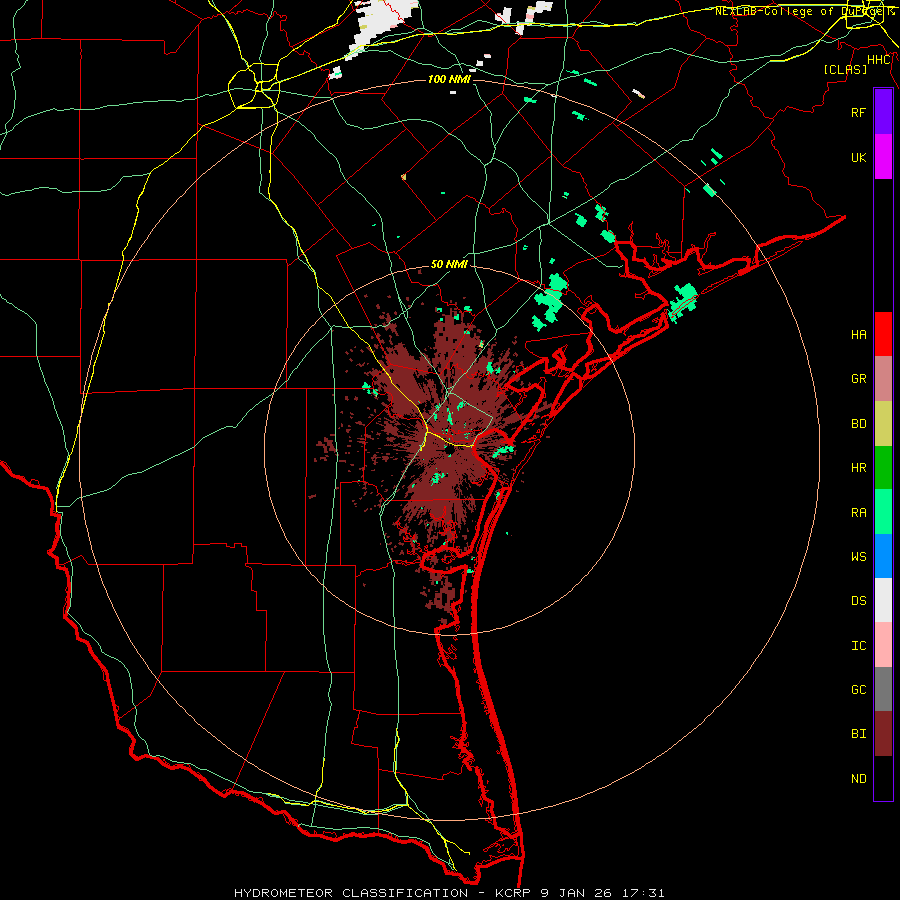The height and width of the screenshot is (900, 900).
Task: Click the UK legend label
Action: pyautogui.click(x=858, y=157)
